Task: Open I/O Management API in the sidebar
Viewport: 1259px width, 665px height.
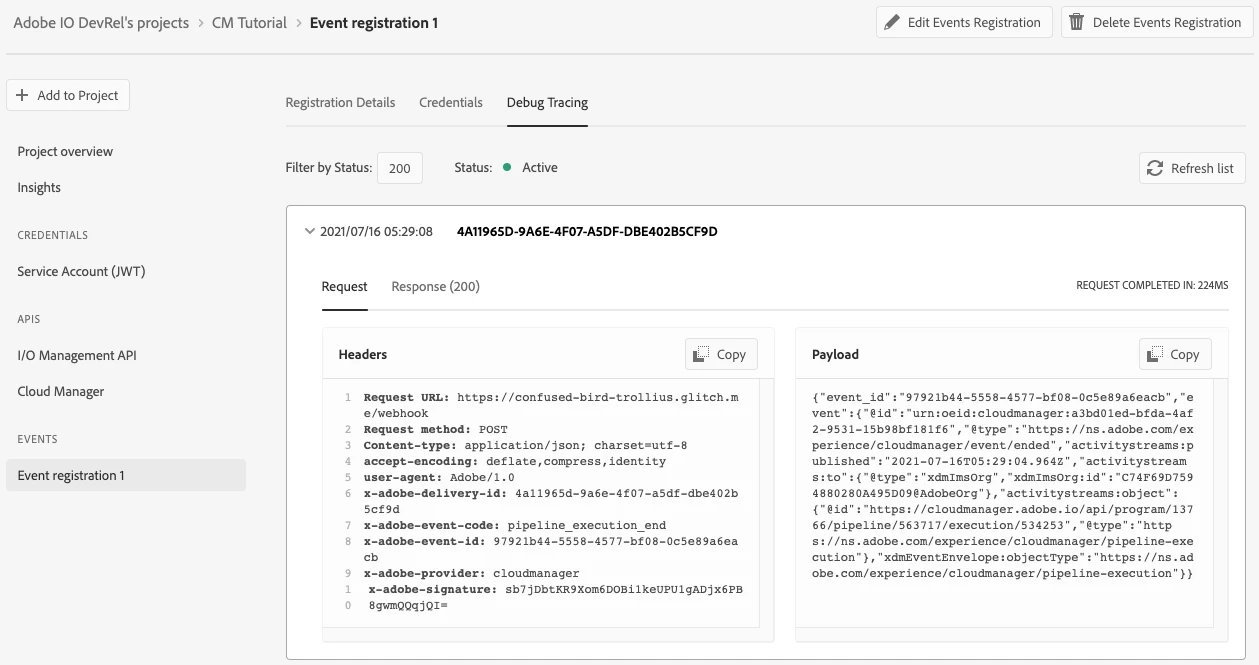Action: click(77, 355)
